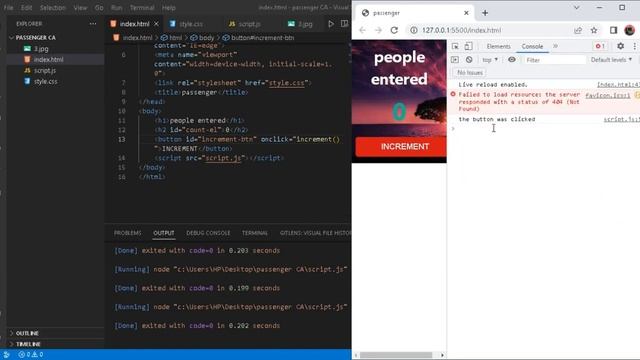Select the OUTPUT panel tab
Viewport: 640px width, 360px height.
[164, 233]
